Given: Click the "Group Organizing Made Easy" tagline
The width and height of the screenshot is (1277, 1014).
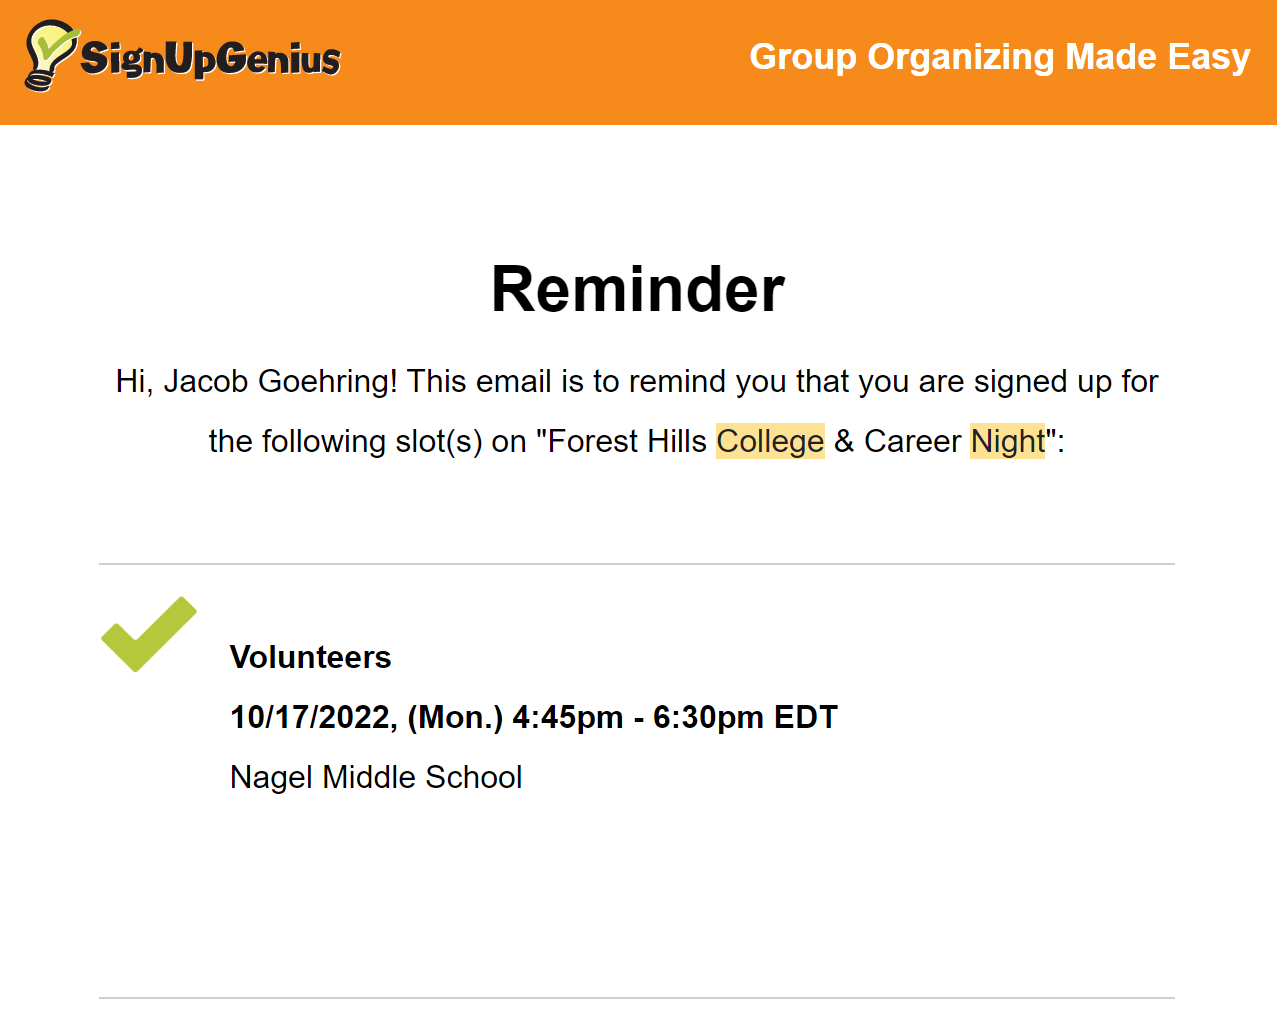Looking at the screenshot, I should pyautogui.click(x=999, y=57).
